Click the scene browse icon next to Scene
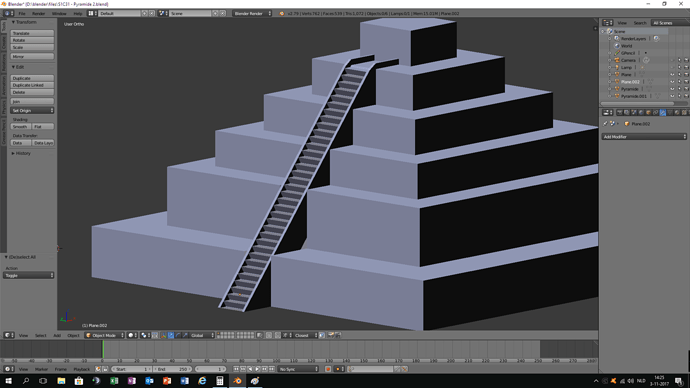Viewport: 690px width, 388px height. pyautogui.click(x=162, y=14)
